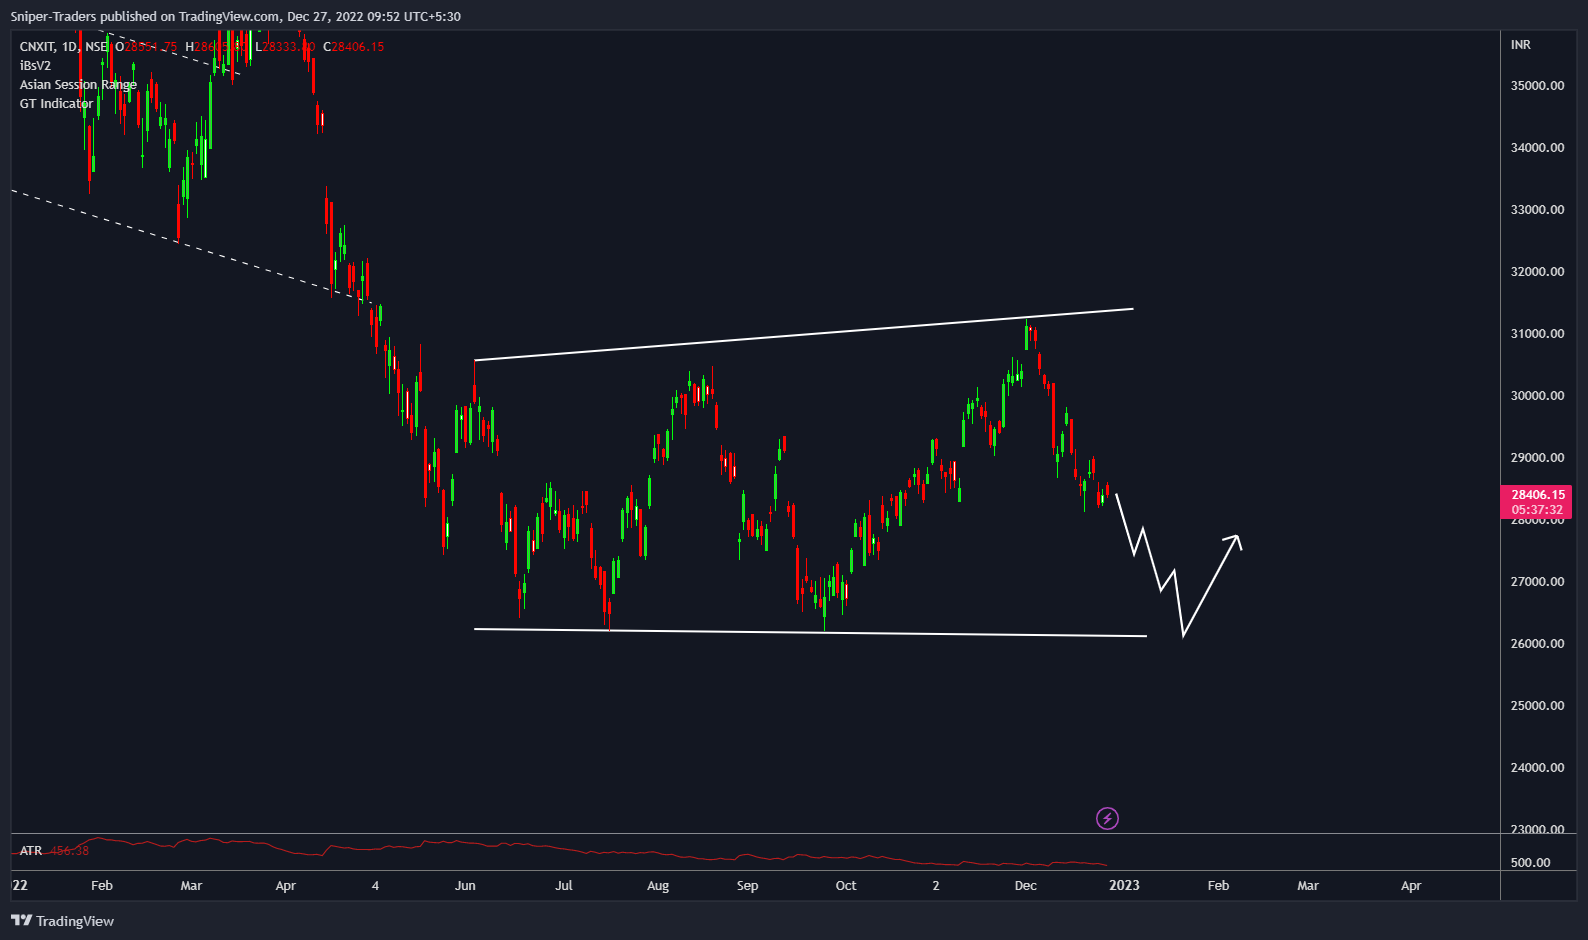Click the Jun label on time axis
1588x940 pixels.
pos(465,886)
